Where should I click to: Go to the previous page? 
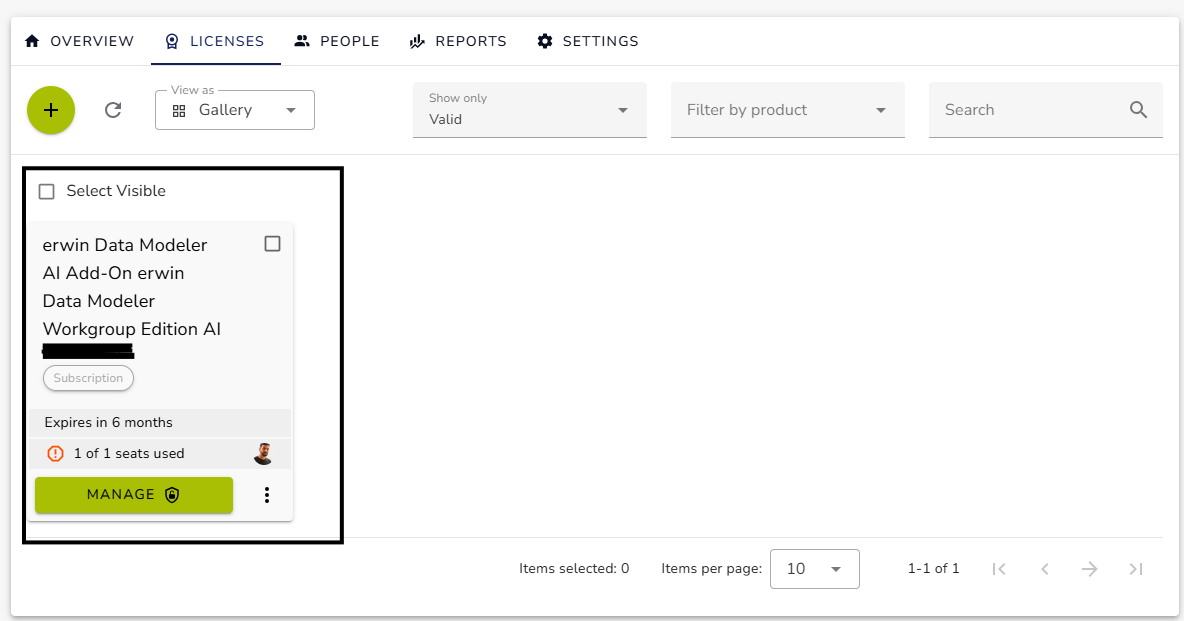point(1045,569)
